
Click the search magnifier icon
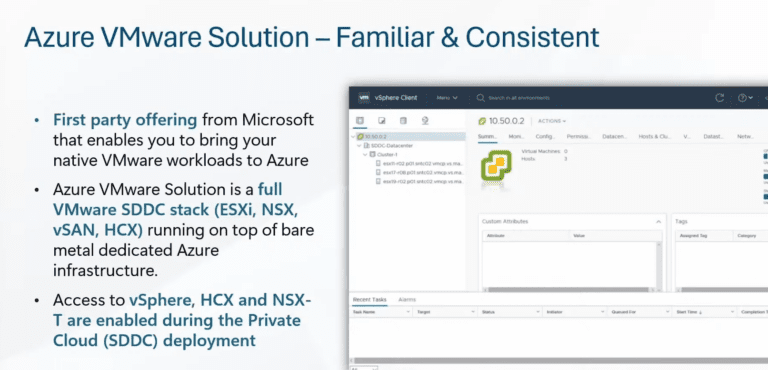point(480,98)
